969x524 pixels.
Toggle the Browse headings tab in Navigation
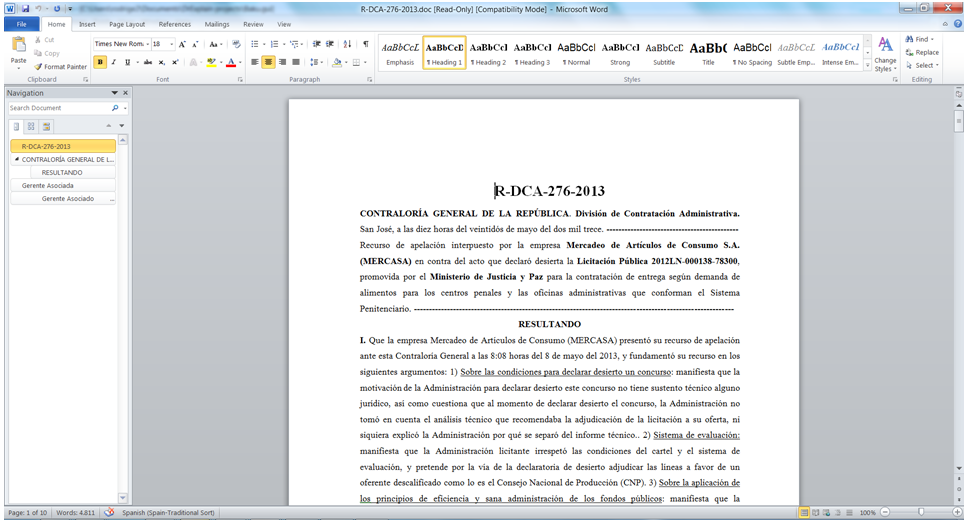click(x=17, y=127)
